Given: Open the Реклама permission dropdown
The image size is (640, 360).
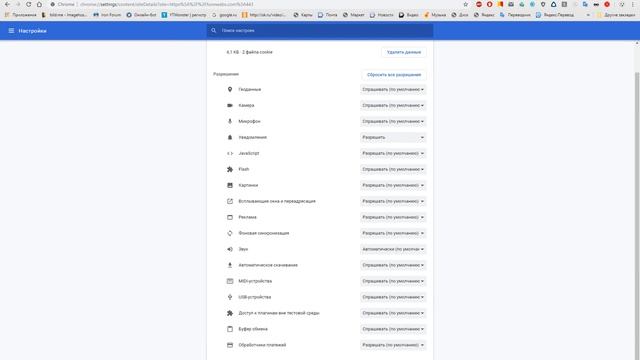Looking at the screenshot, I should point(393,217).
